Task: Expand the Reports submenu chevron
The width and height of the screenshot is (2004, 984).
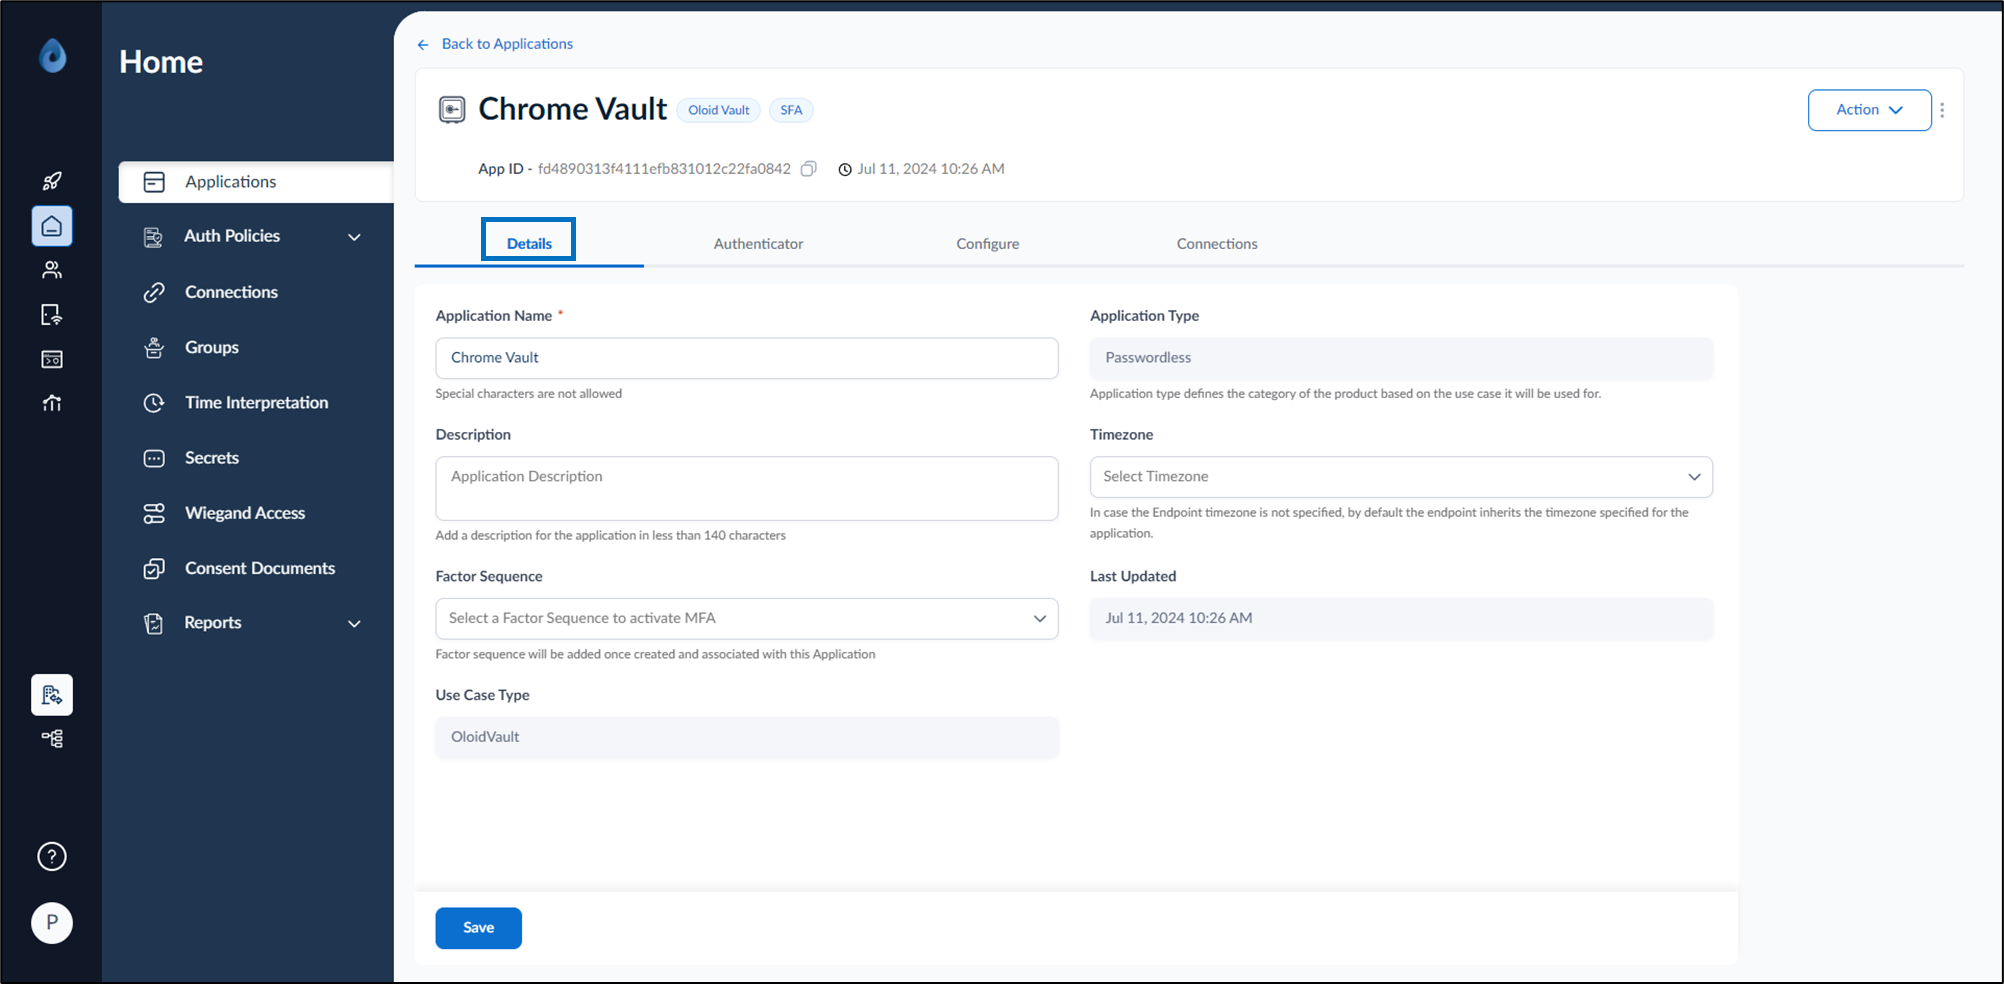Action: (x=354, y=623)
